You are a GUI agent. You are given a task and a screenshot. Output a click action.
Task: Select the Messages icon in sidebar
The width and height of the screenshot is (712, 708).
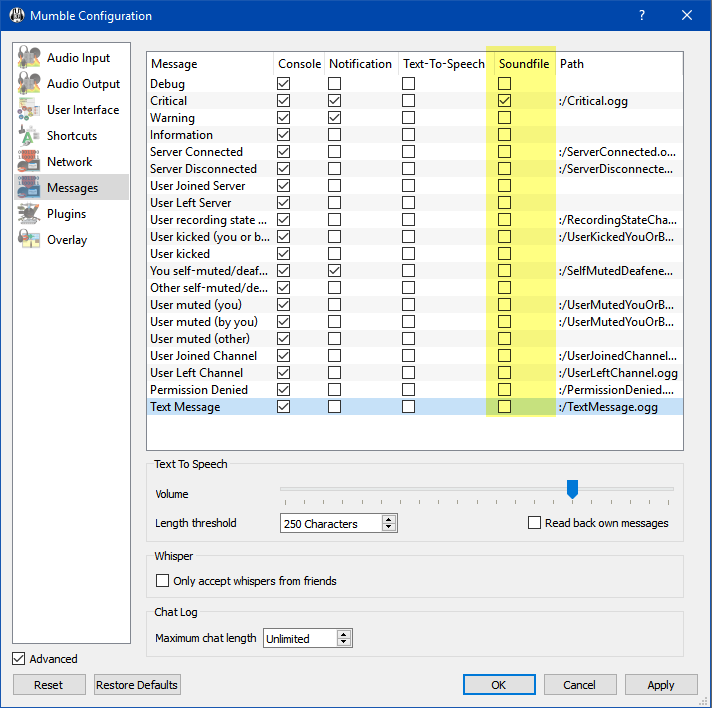29,187
